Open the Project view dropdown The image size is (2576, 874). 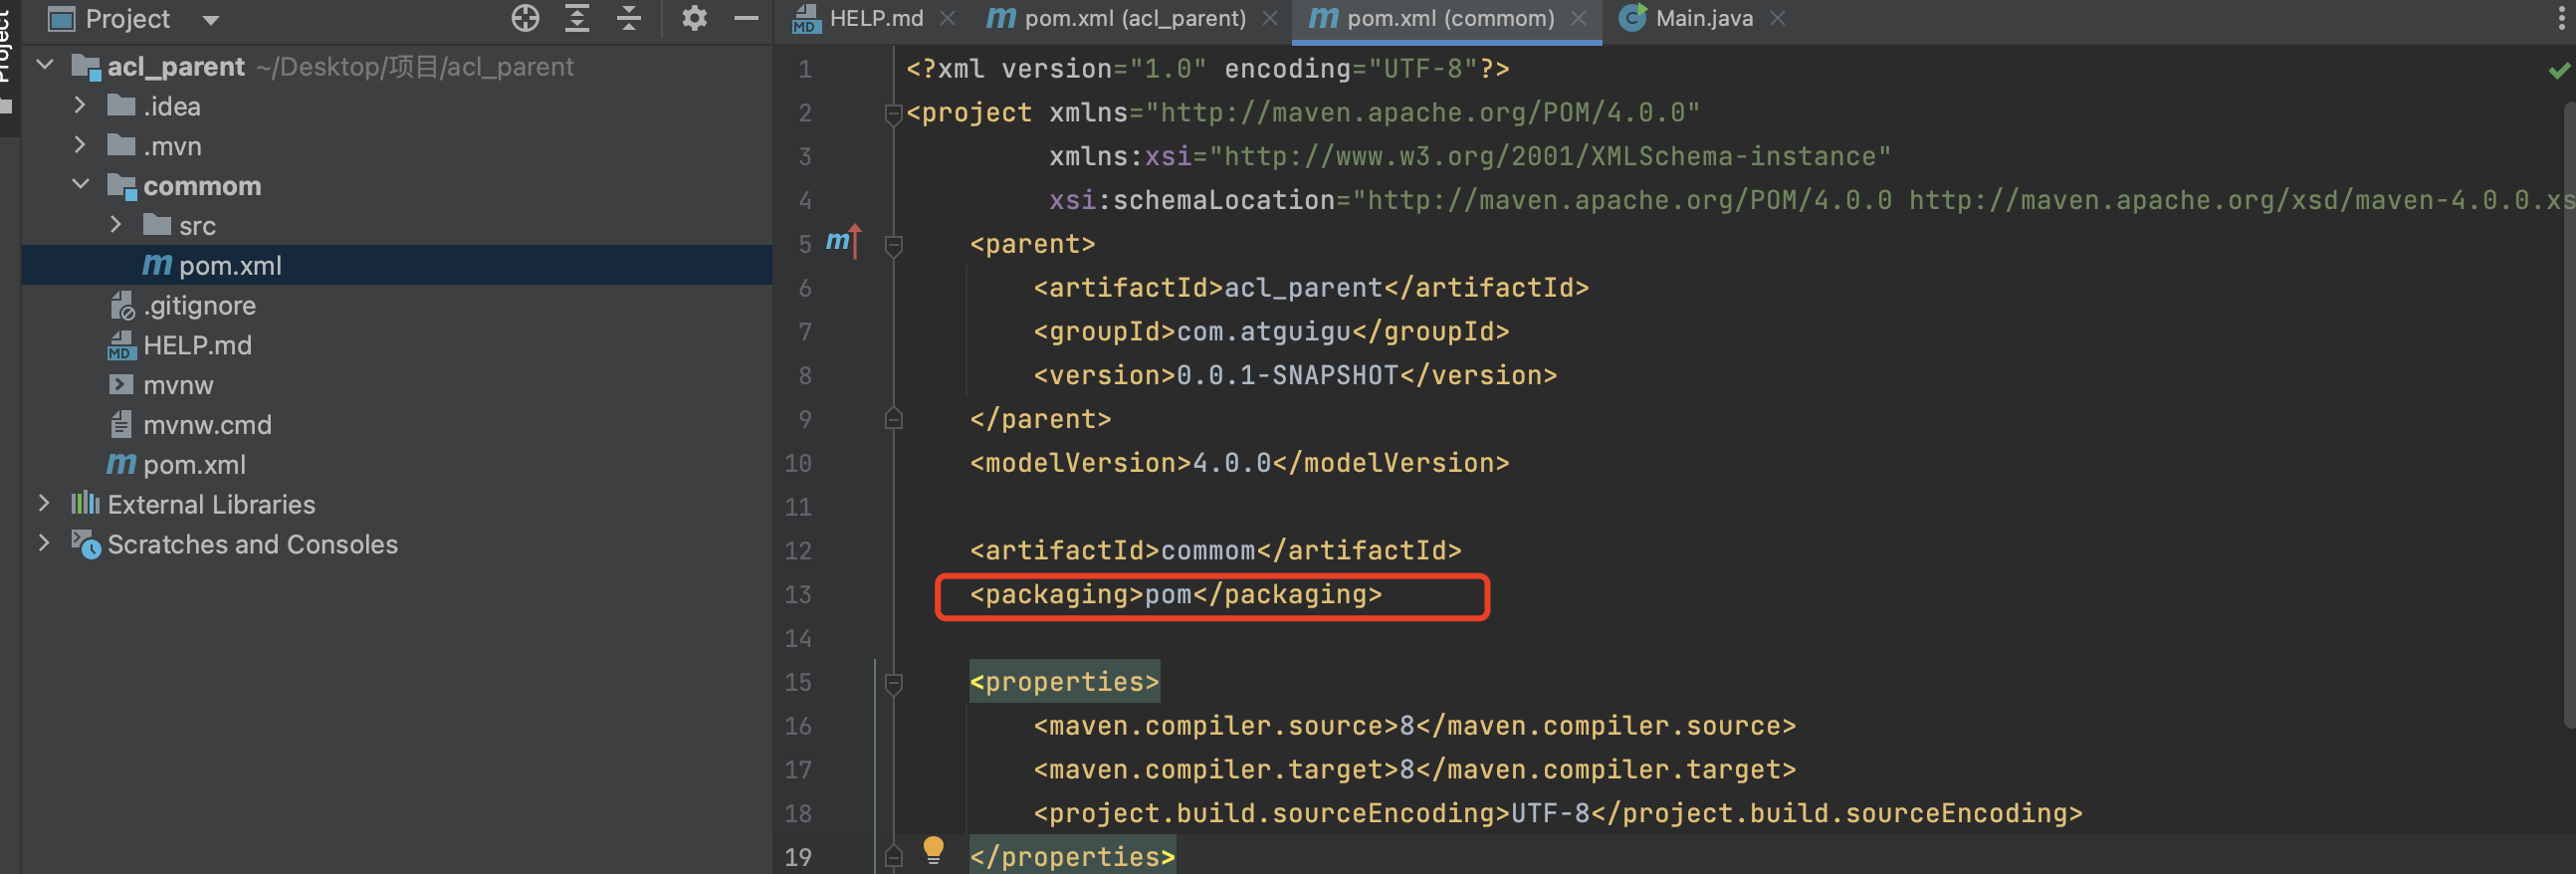210,19
